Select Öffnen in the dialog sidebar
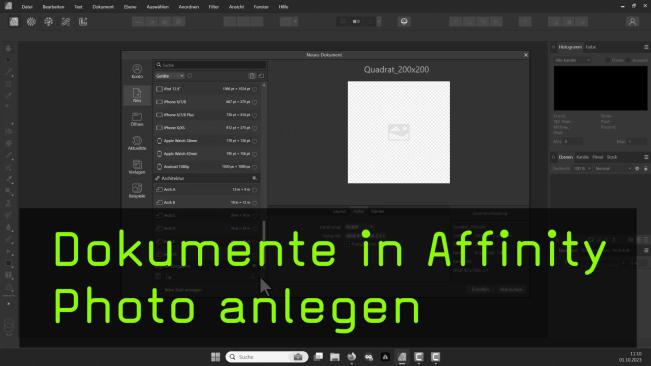 137,119
